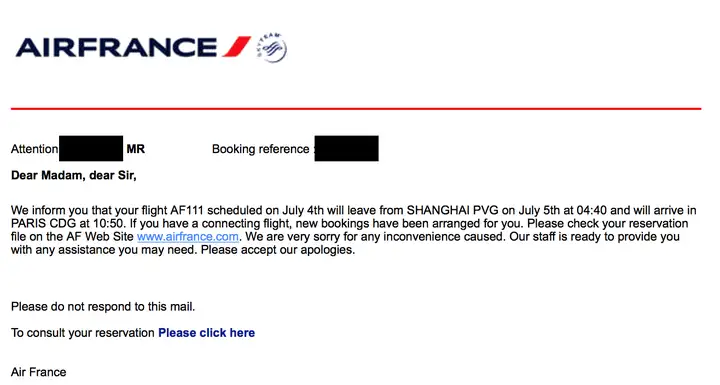
Task: Click the 'Dear Madam, dear Sir,' greeting
Action: pyautogui.click(x=74, y=176)
